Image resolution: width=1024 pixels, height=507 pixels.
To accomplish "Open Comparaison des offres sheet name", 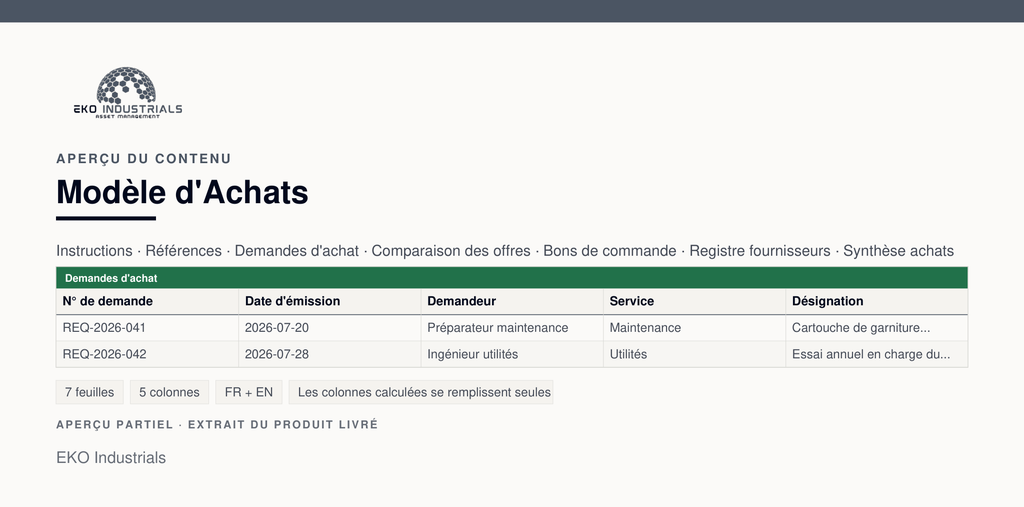I will [x=451, y=251].
